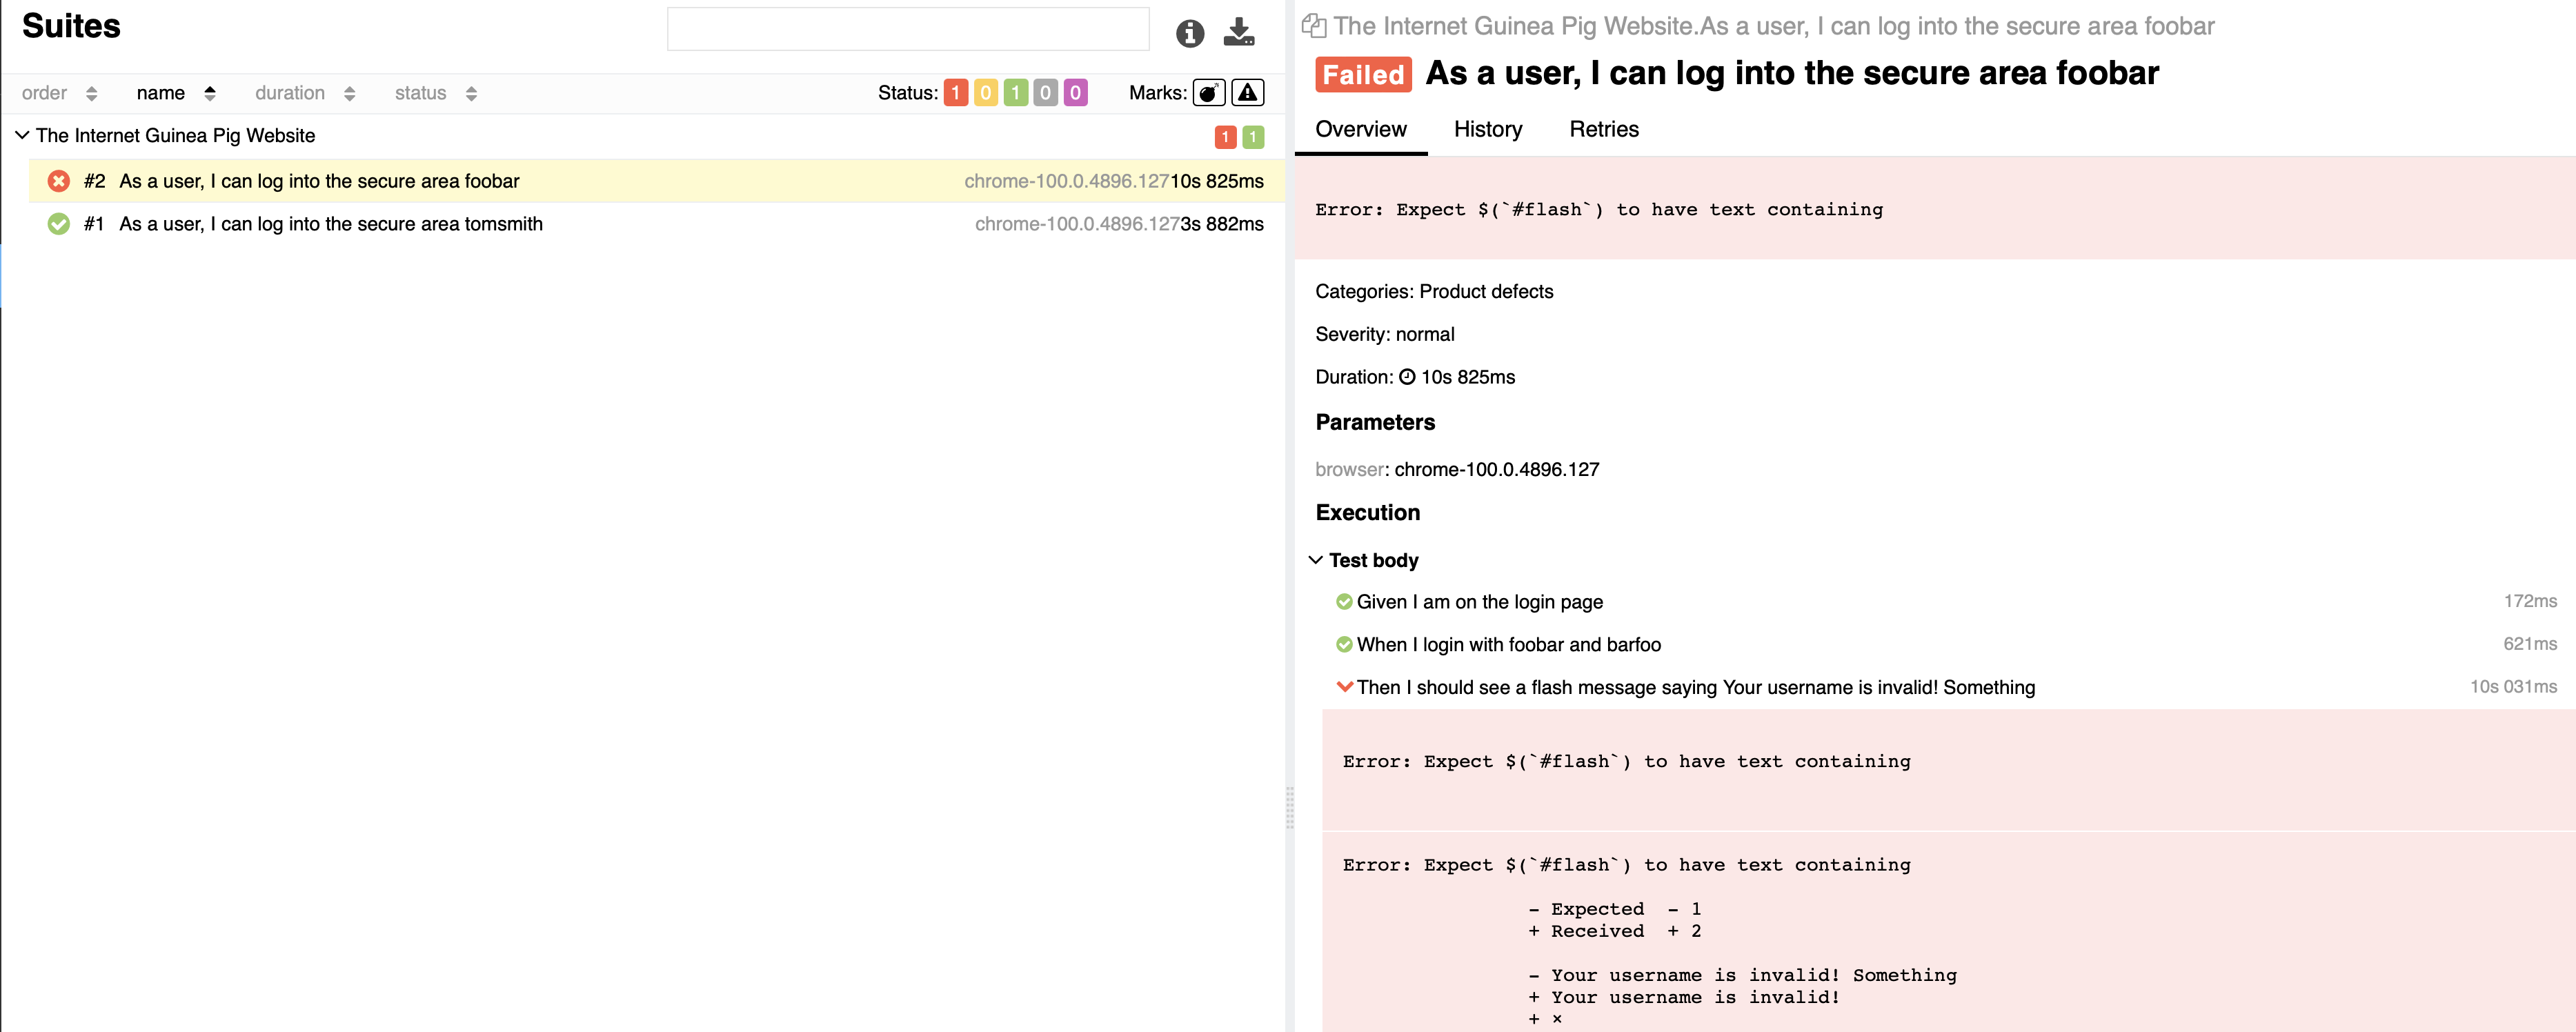Click the red failed icon beside test #2
This screenshot has width=2576, height=1032.
(x=58, y=181)
